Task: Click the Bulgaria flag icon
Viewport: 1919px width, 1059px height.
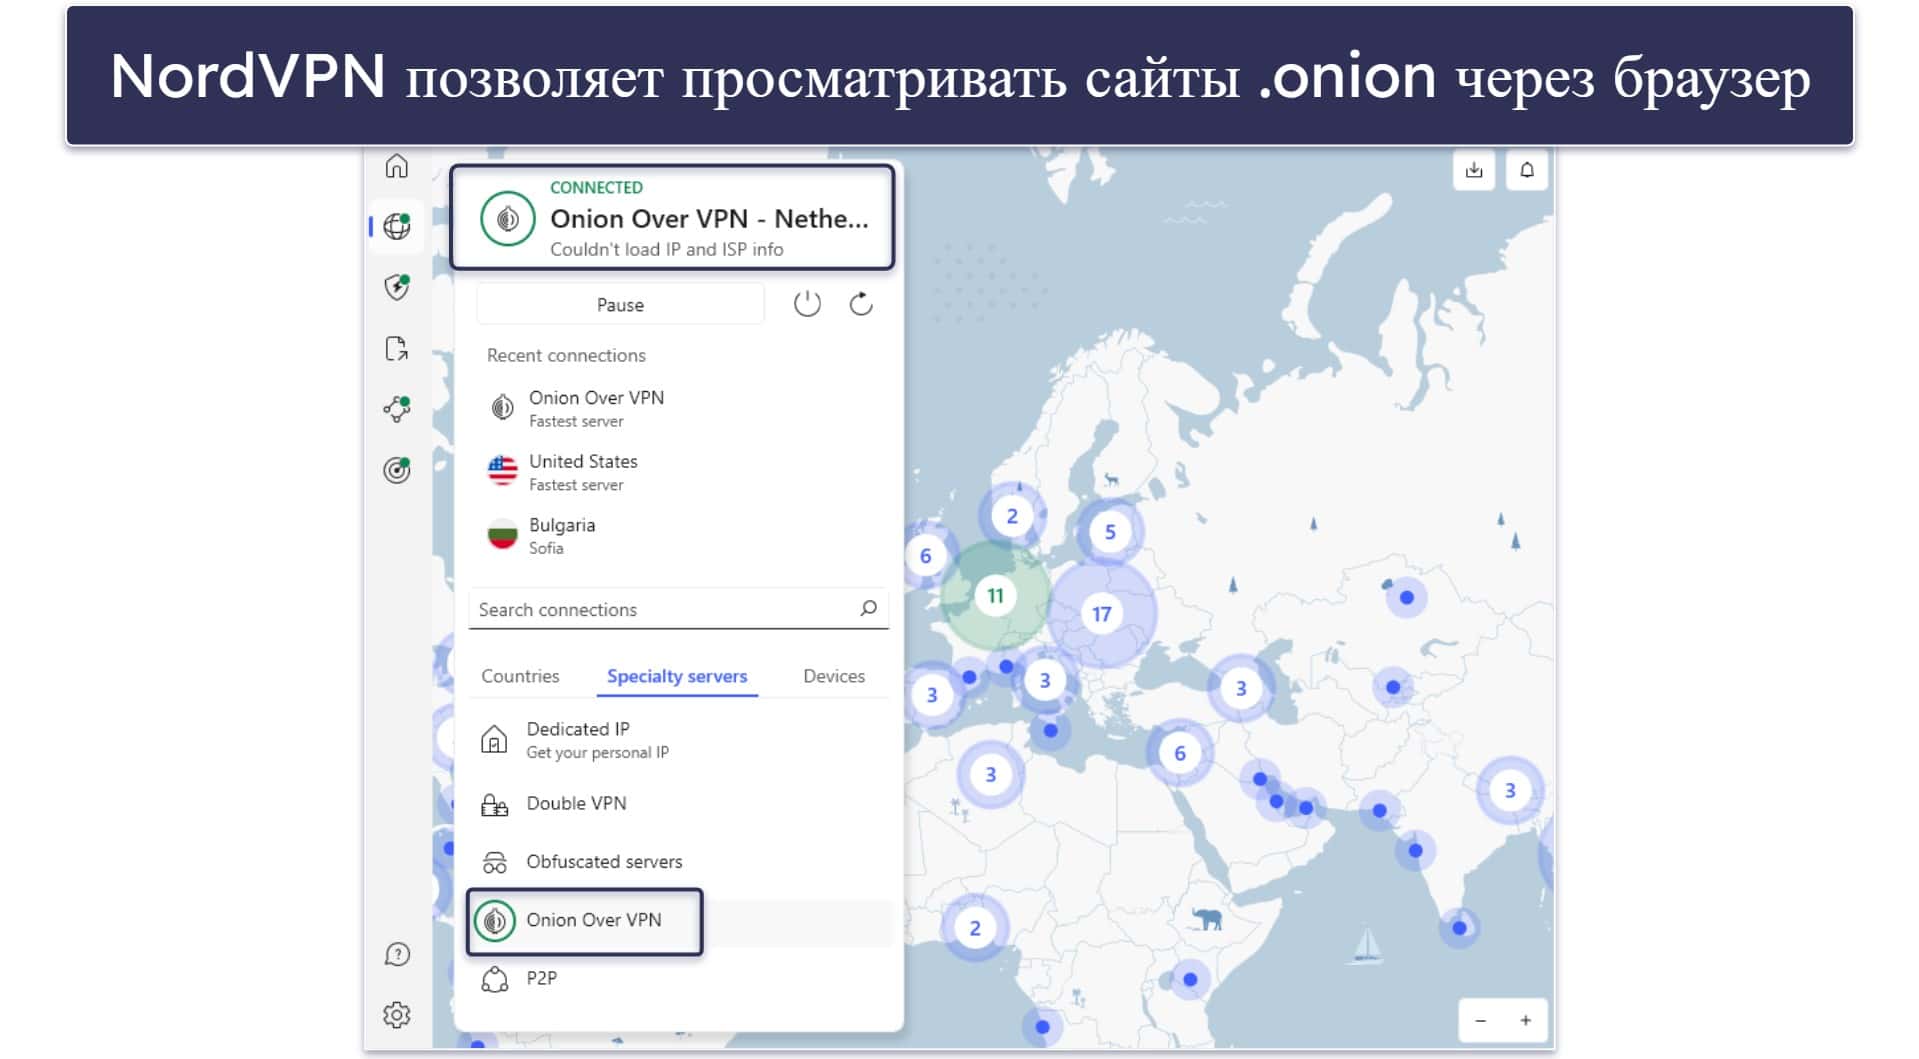Action: click(502, 535)
